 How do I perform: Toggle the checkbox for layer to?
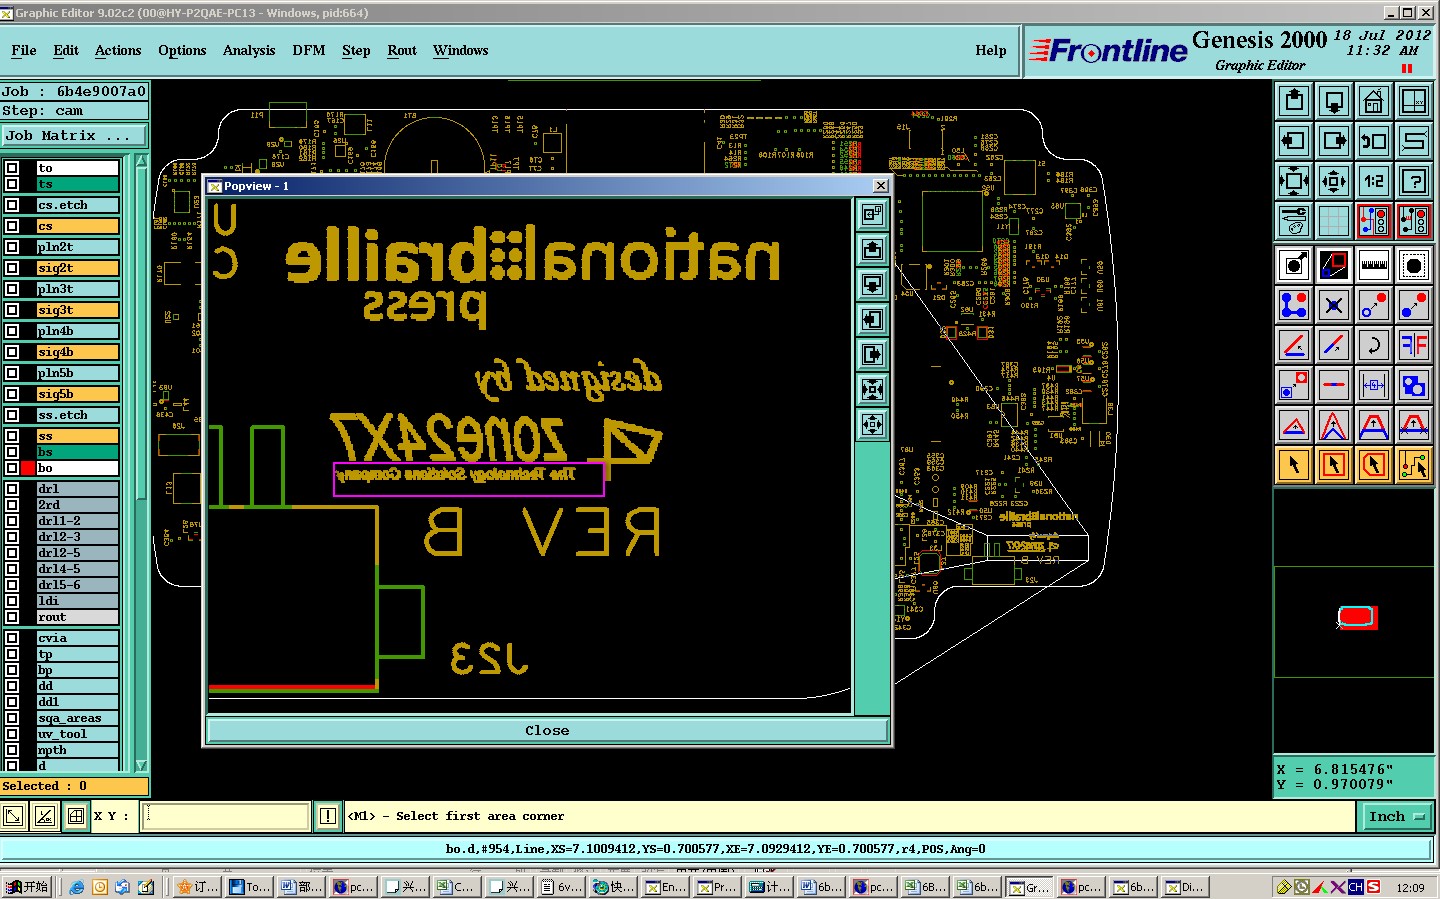click(x=12, y=168)
